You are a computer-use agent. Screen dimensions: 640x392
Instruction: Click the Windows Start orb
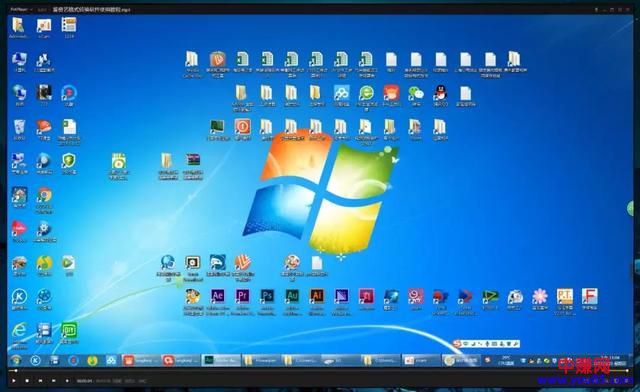[16, 361]
